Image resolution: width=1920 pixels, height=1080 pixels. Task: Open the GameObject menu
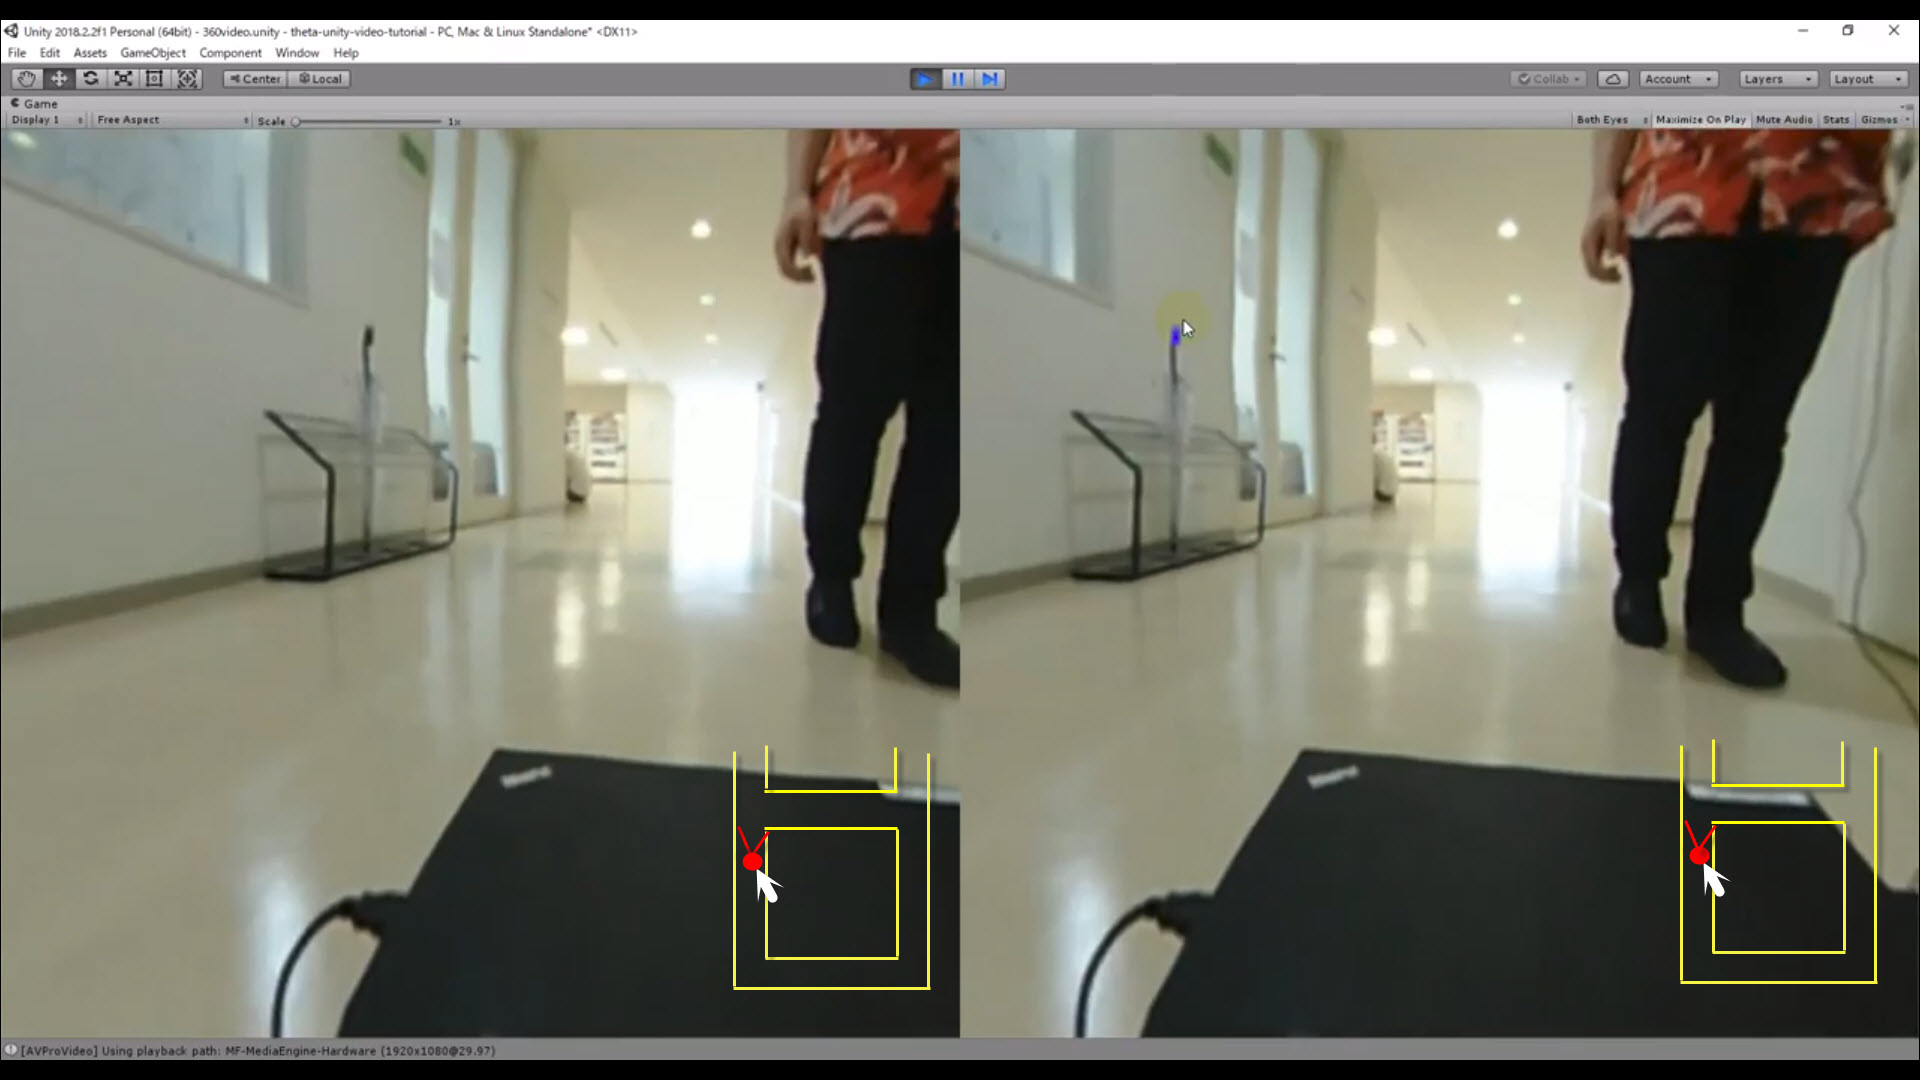tap(153, 53)
